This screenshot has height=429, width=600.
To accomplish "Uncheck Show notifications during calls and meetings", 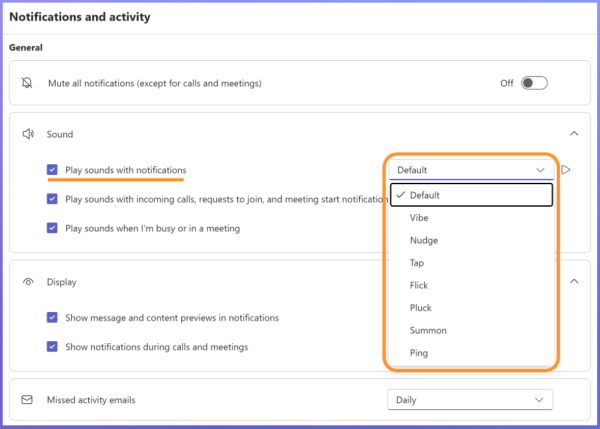I will click(52, 346).
